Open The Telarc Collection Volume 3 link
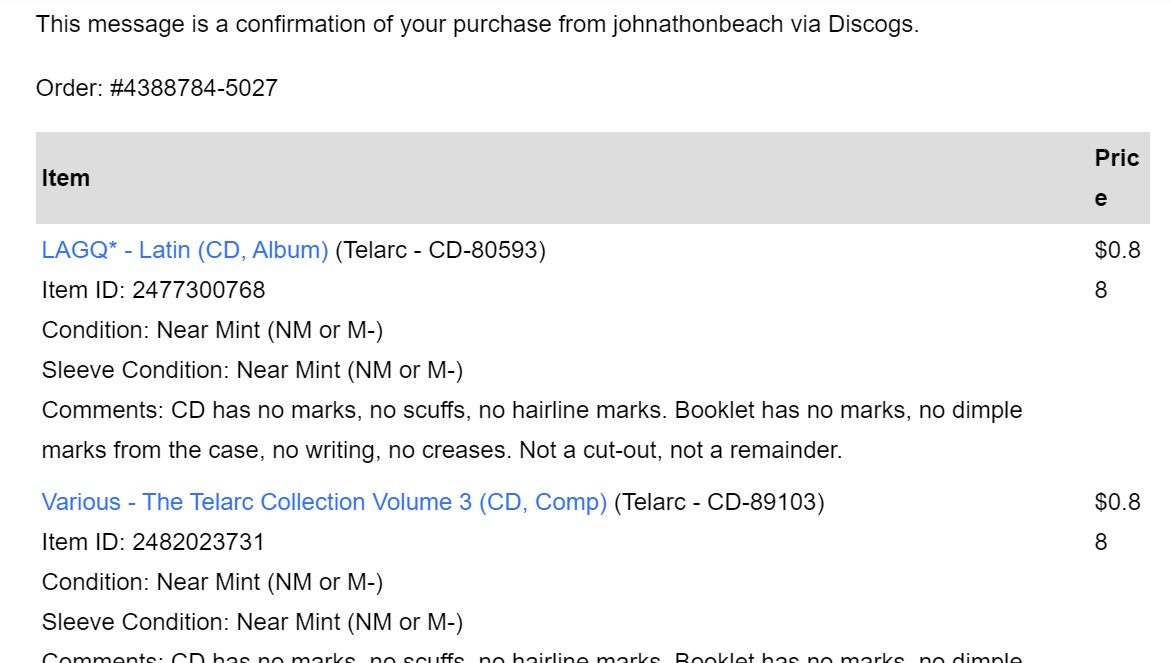This screenshot has width=1171, height=663. point(324,502)
